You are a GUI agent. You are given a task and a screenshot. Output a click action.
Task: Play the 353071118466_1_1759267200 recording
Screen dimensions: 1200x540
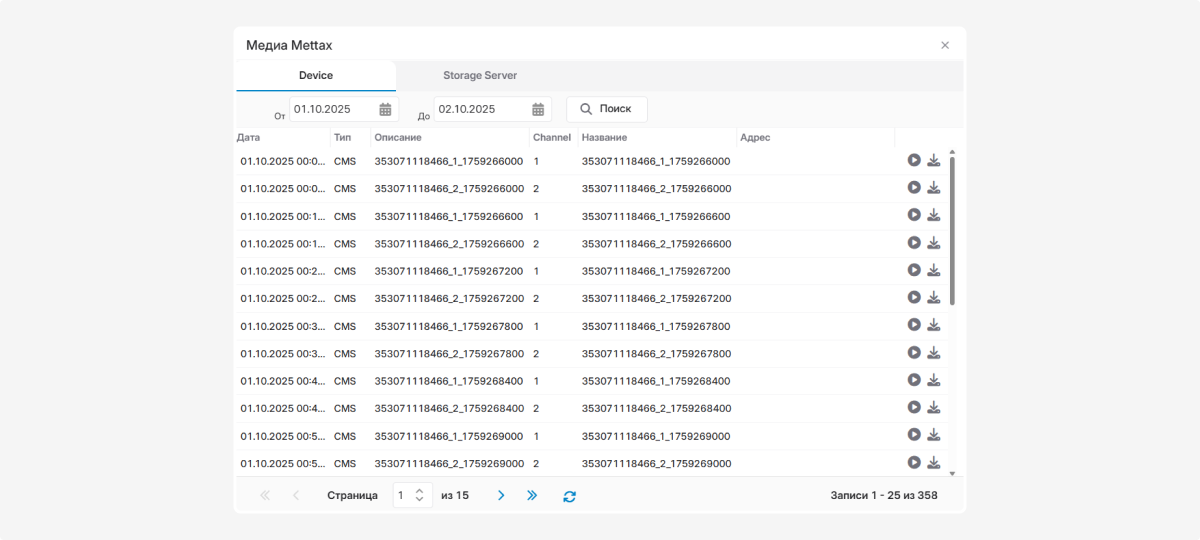tap(914, 270)
